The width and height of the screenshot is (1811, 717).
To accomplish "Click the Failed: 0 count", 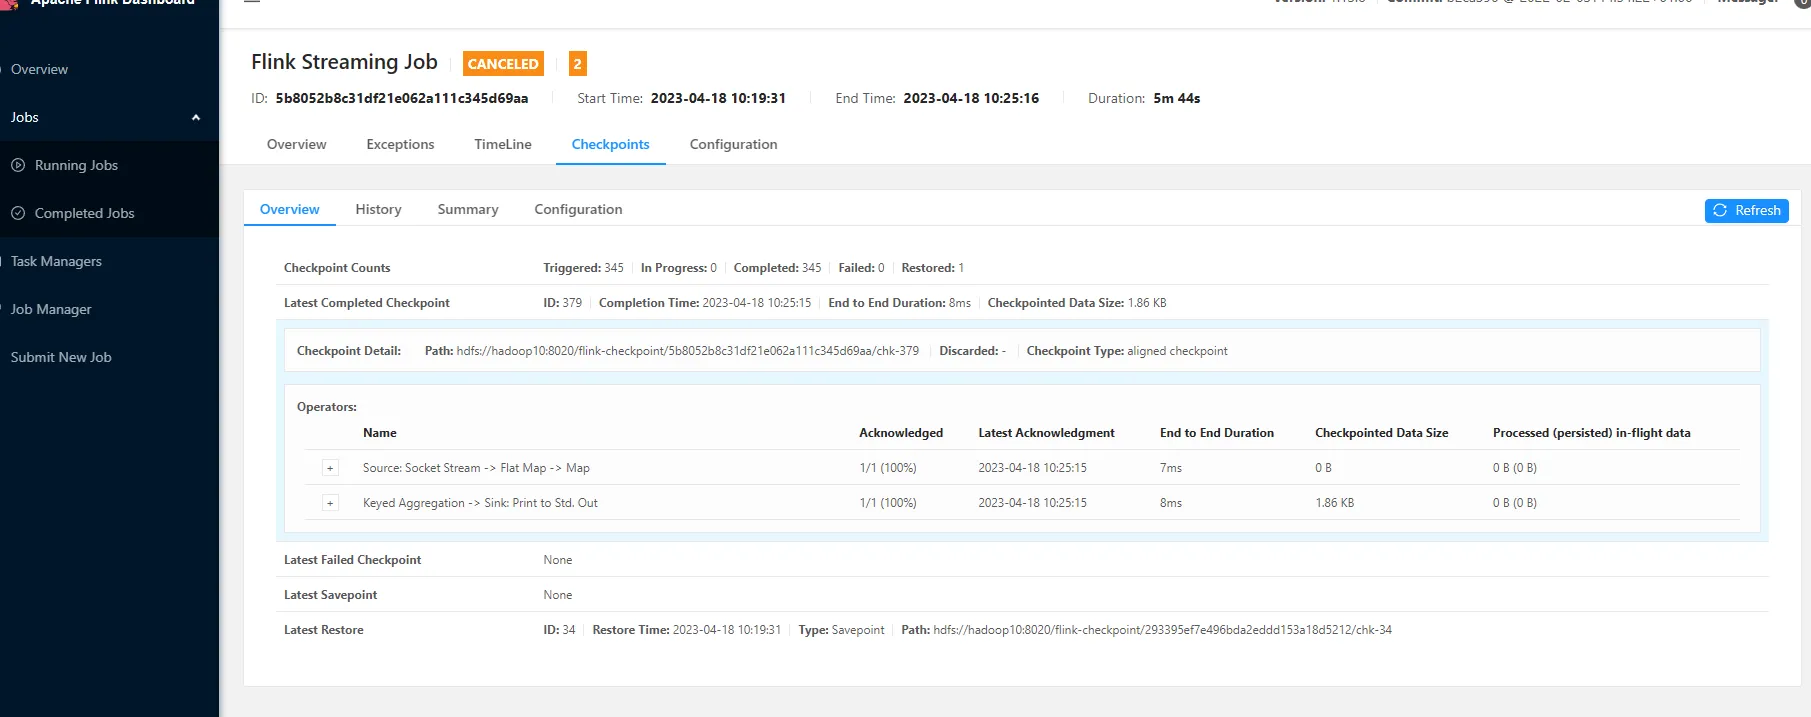I will pos(861,268).
